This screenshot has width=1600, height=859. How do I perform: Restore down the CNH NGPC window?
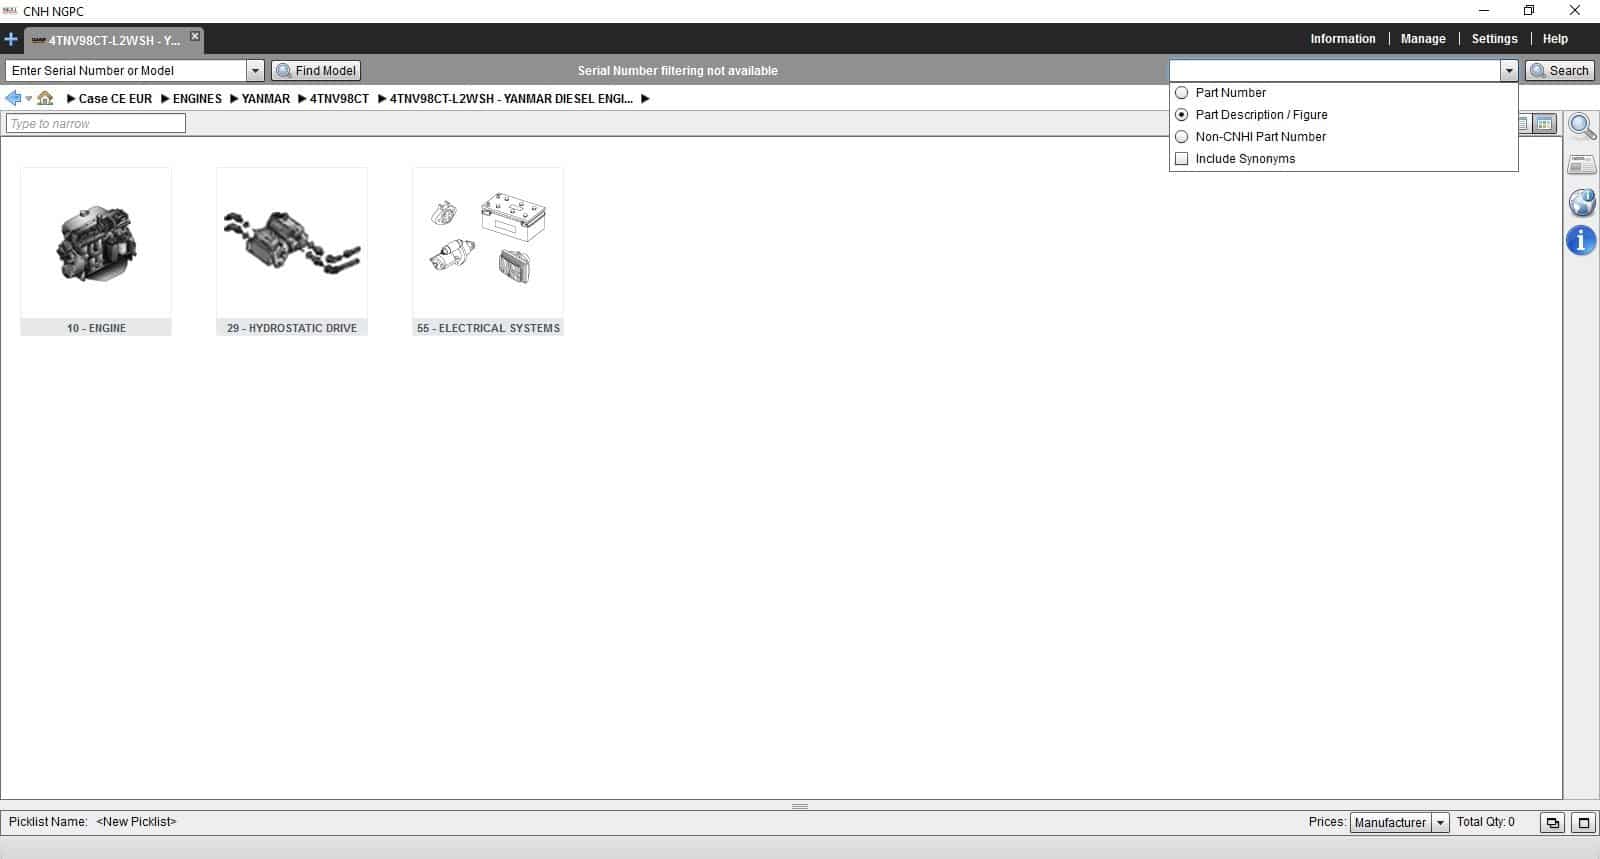(1529, 11)
